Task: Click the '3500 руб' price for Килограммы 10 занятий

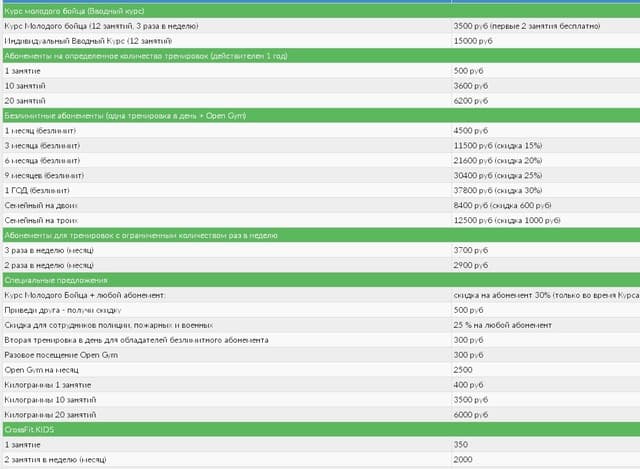Action: click(471, 400)
